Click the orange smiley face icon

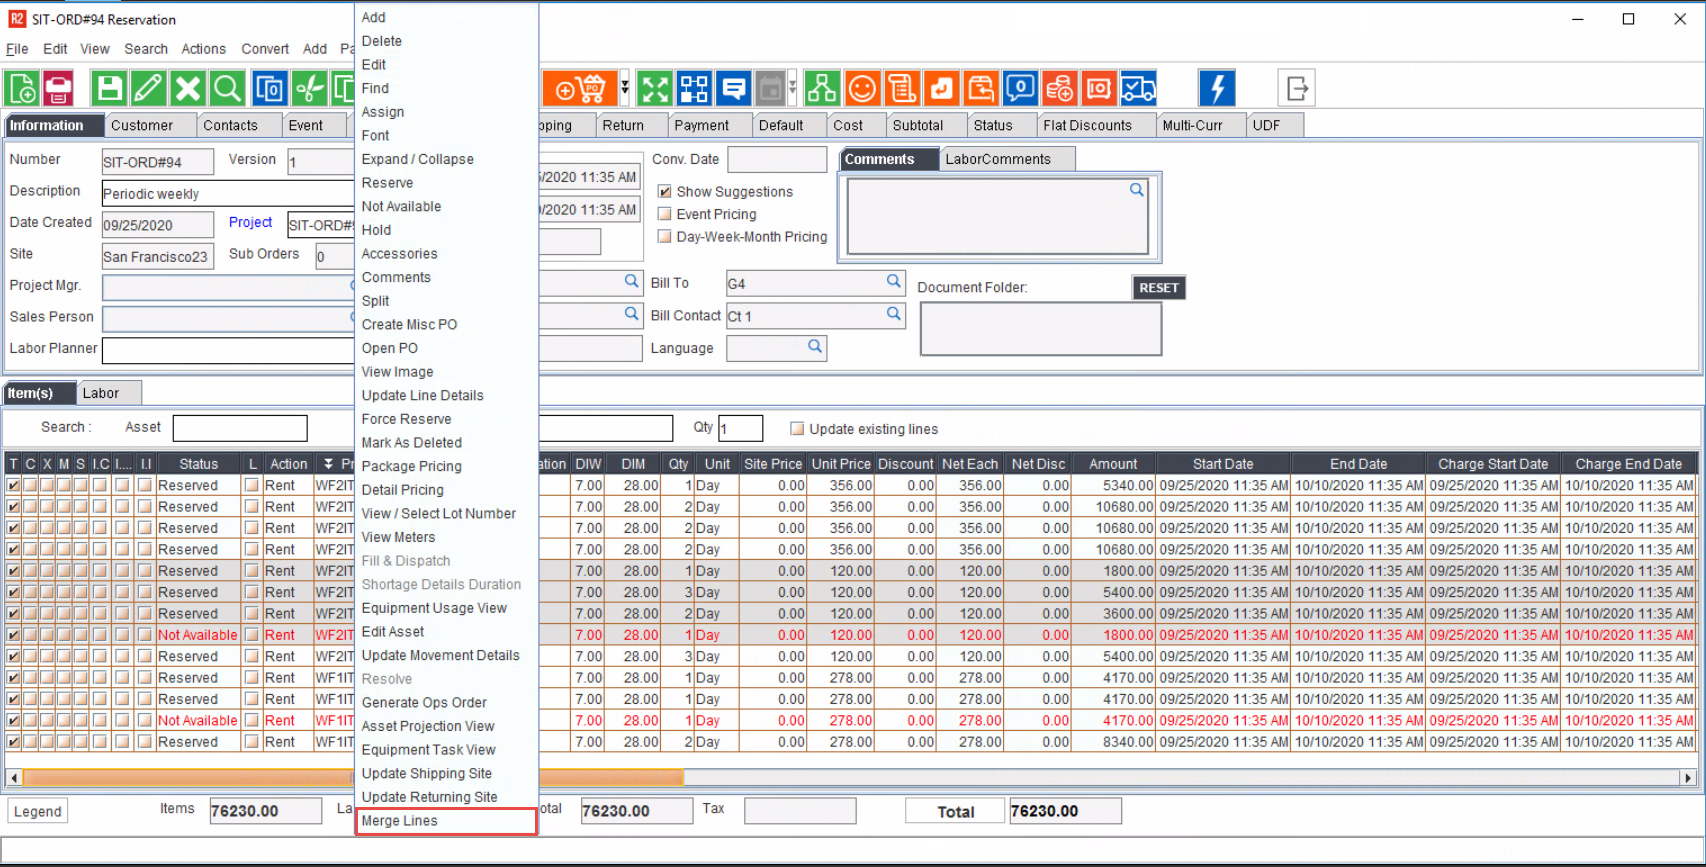tap(862, 89)
